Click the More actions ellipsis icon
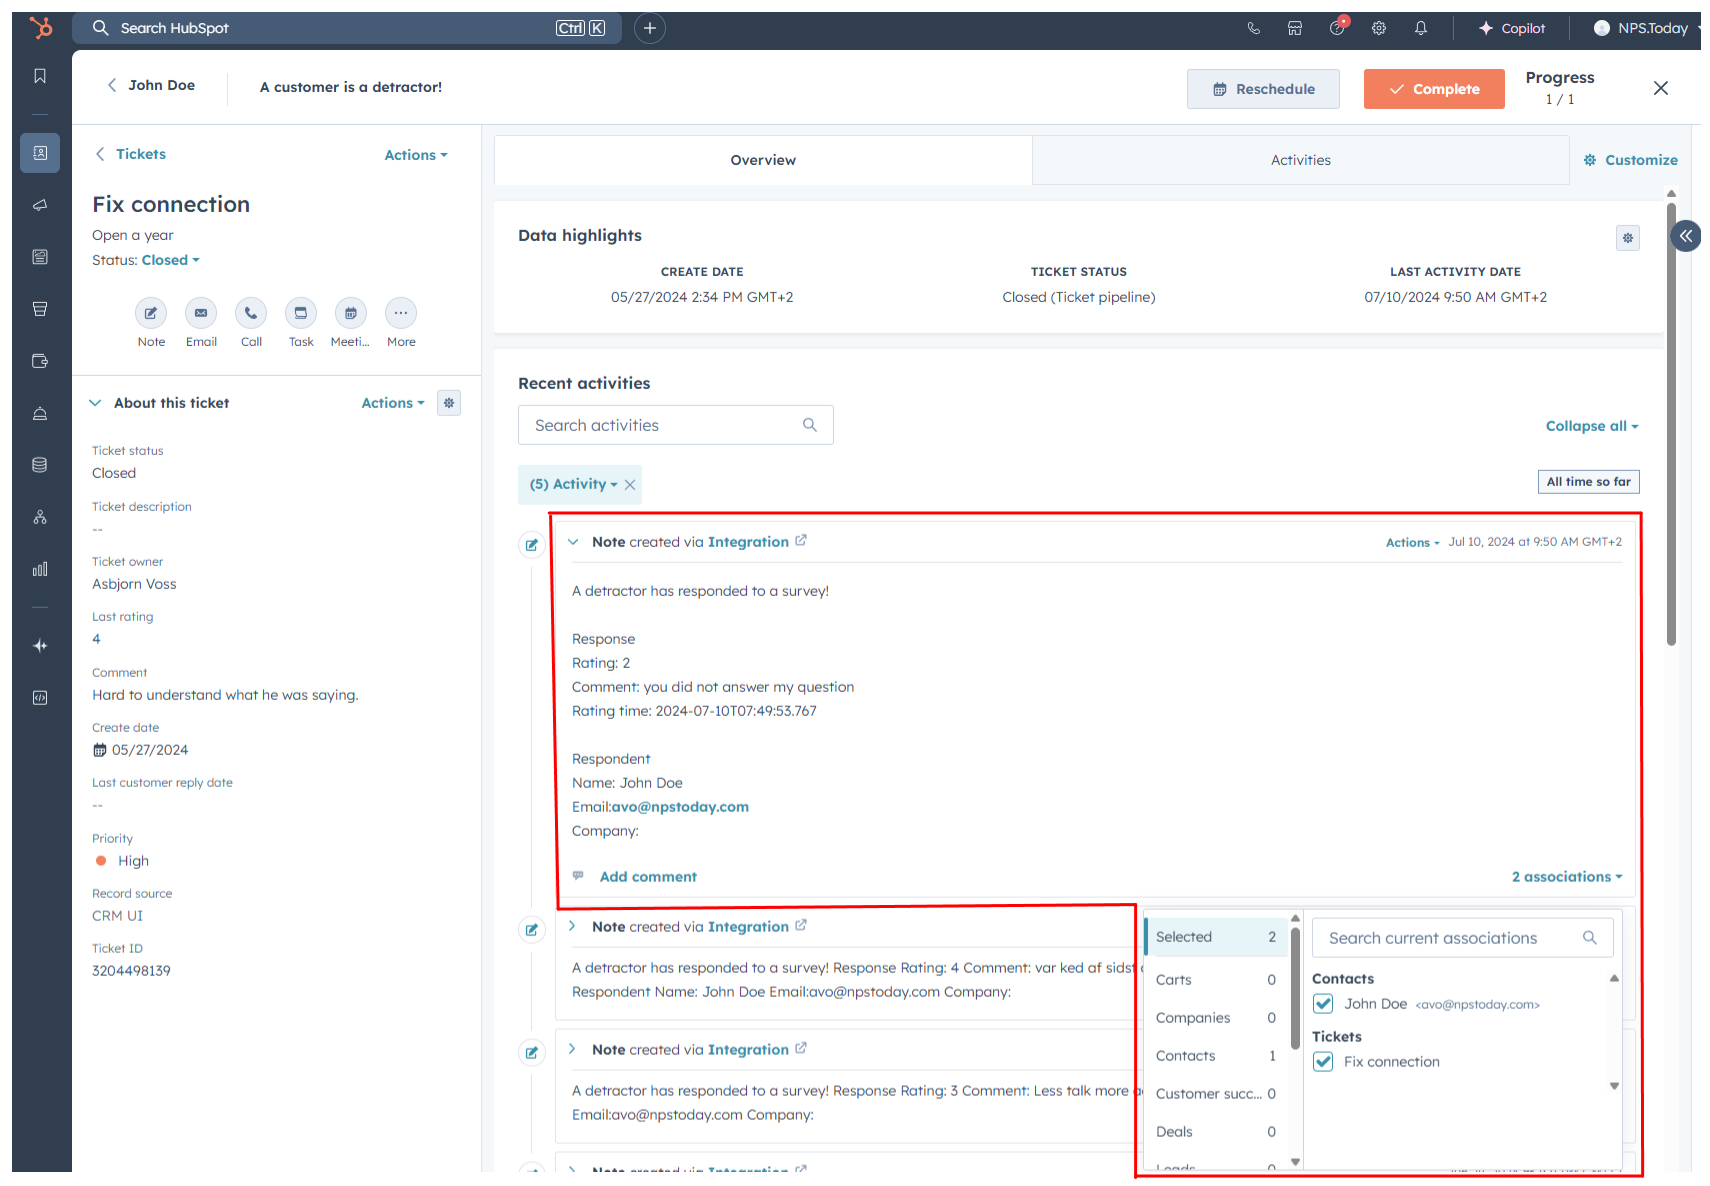Image resolution: width=1710 pixels, height=1186 pixels. tap(401, 313)
